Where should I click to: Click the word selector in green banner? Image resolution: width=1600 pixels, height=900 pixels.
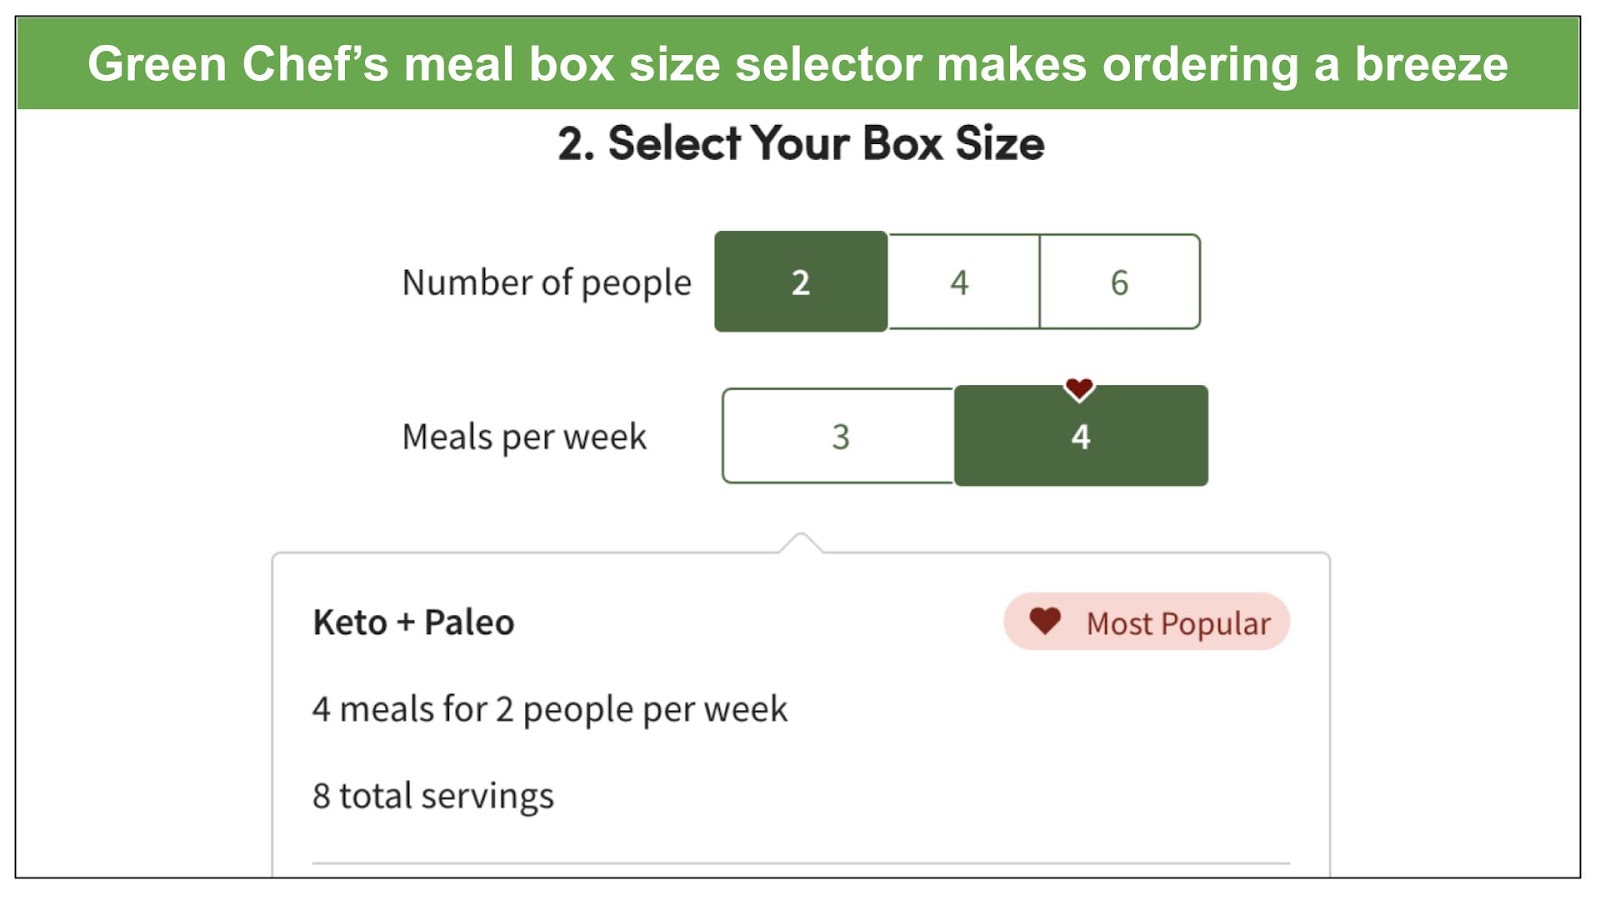(x=829, y=64)
